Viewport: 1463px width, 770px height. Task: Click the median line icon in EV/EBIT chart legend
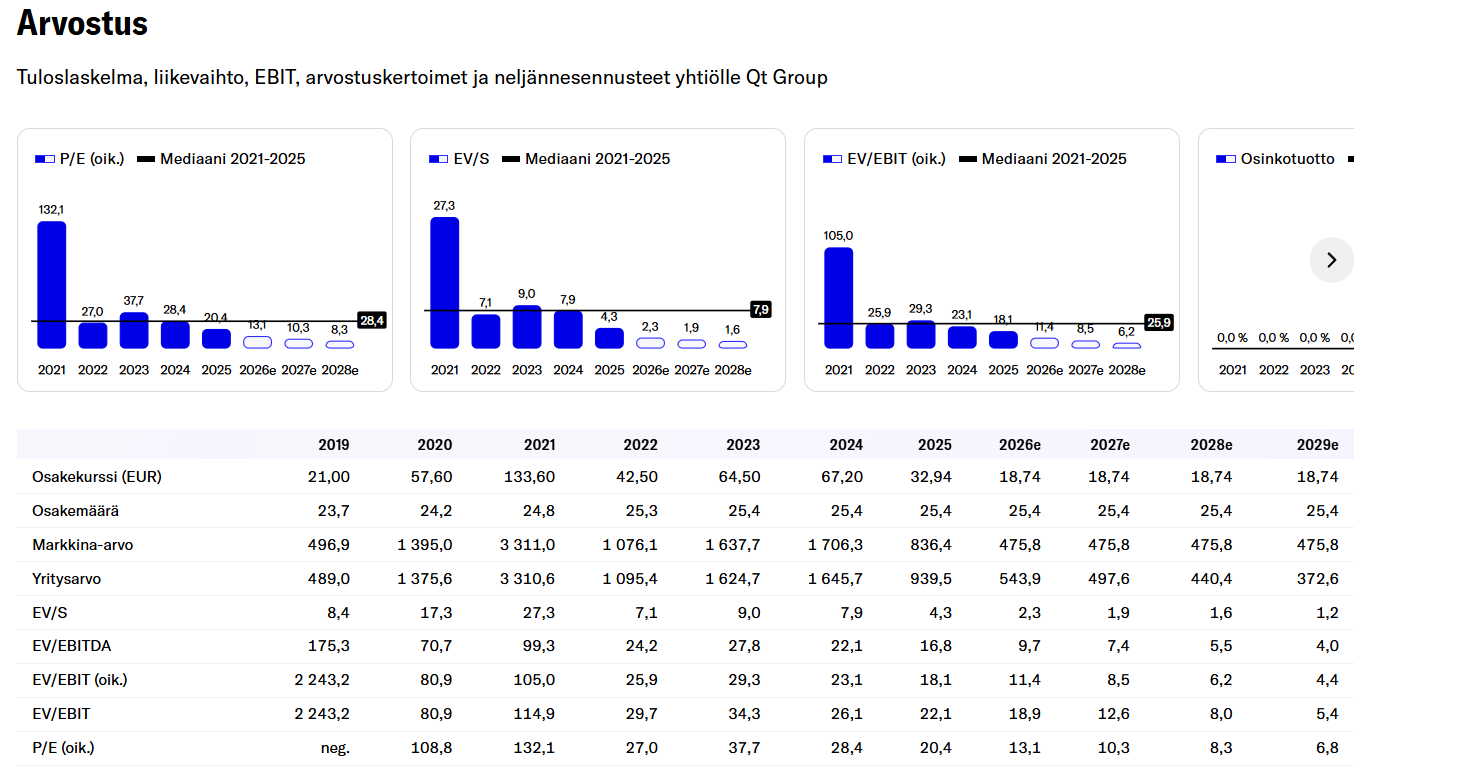coord(967,159)
